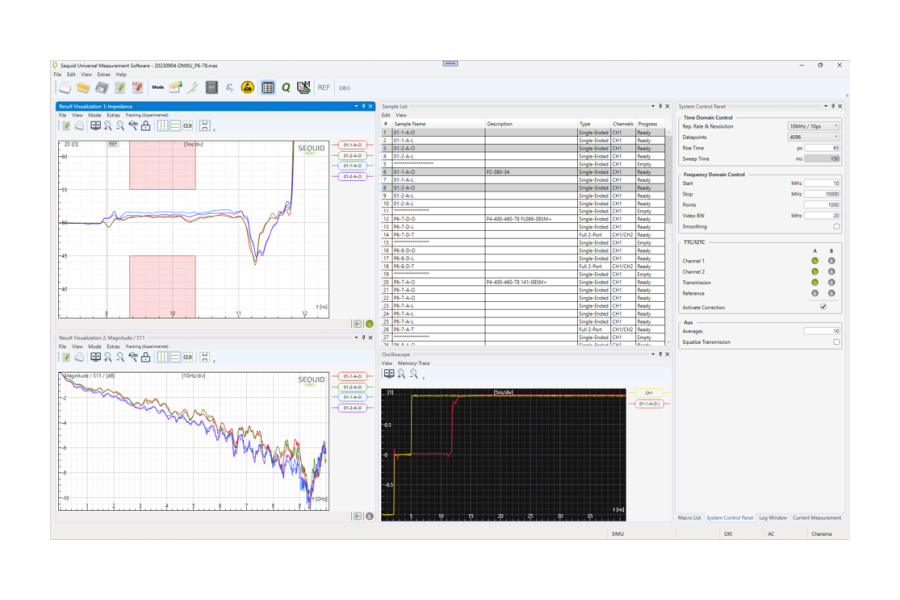Image resolution: width=900 pixels, height=600 pixels.
Task: Enable Smoothing in Frequency Domain Control
Action: [836, 226]
